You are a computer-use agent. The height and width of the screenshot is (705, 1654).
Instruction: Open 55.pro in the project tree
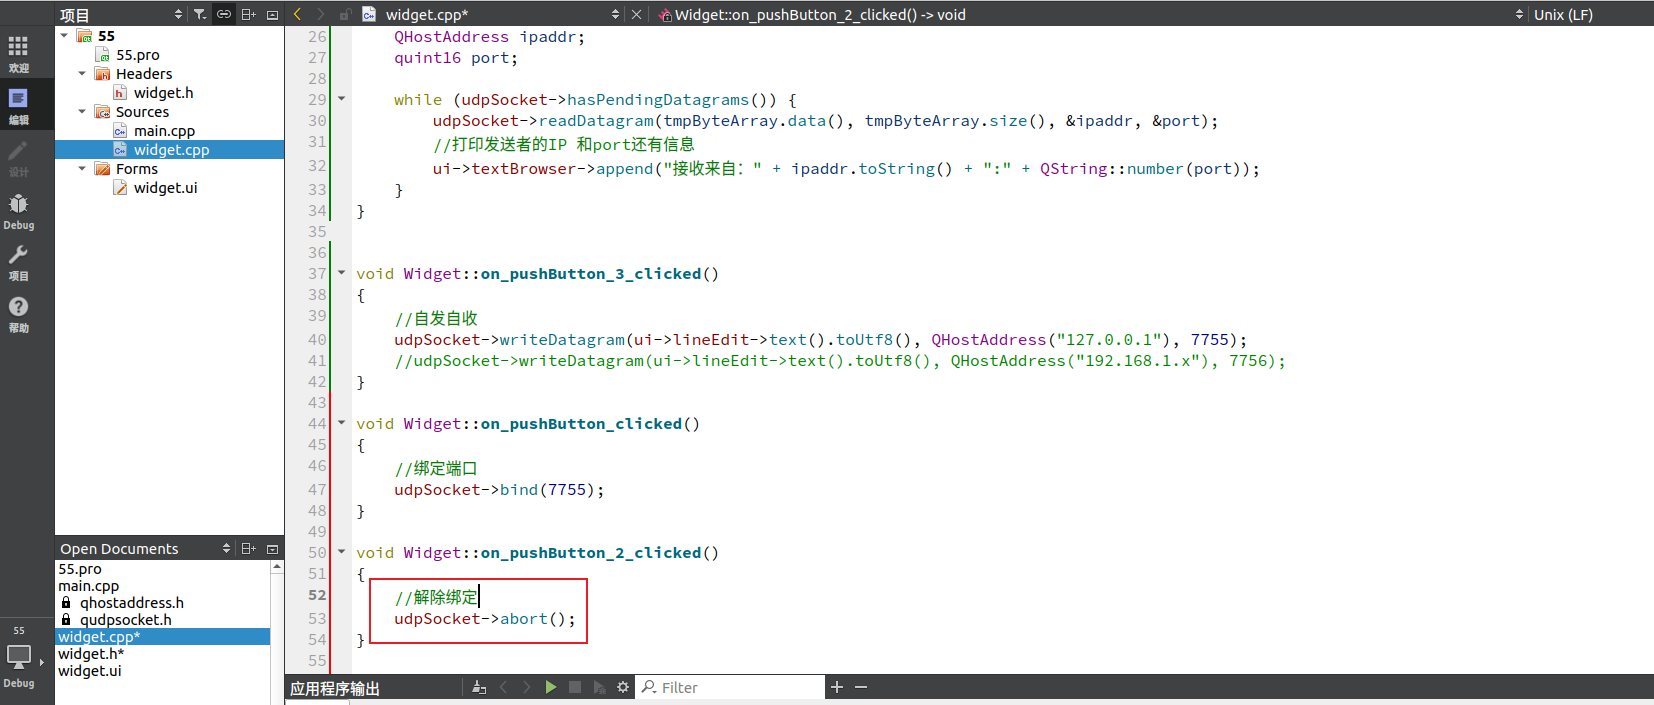(137, 55)
